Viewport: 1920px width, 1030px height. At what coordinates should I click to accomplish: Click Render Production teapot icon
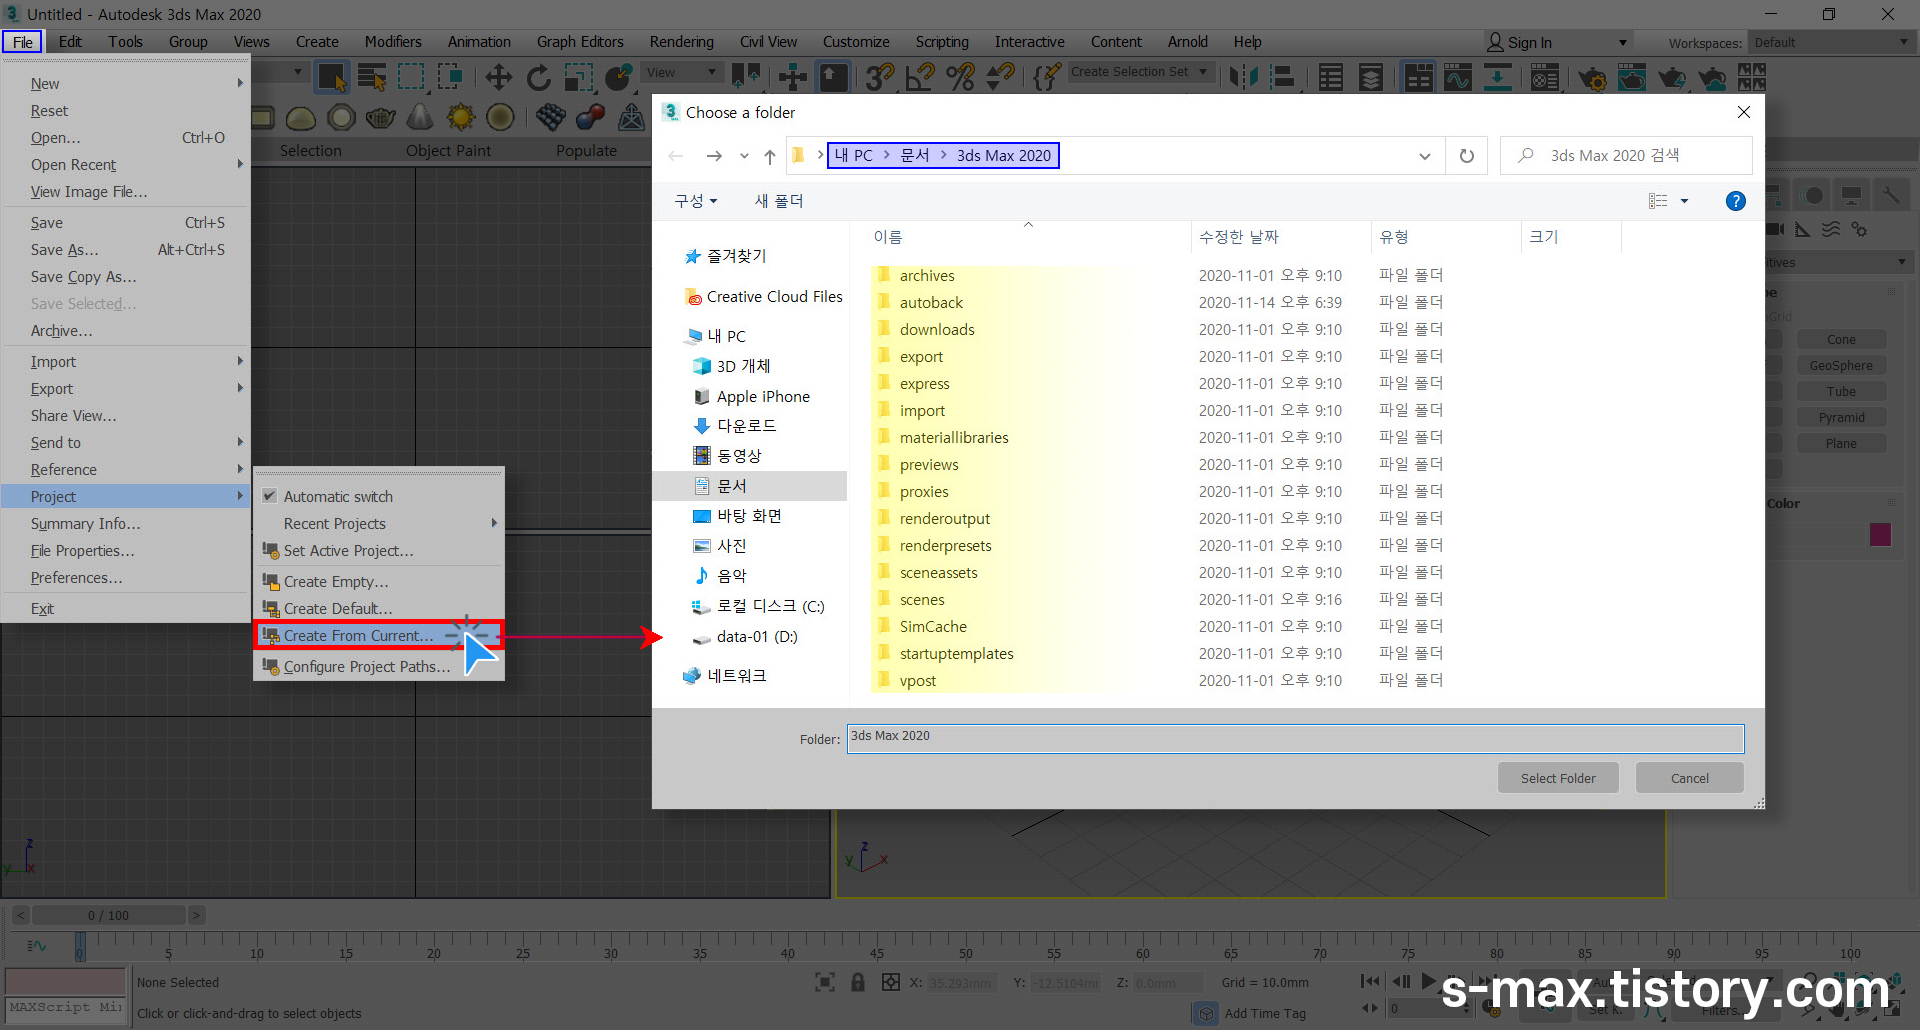click(x=1672, y=77)
